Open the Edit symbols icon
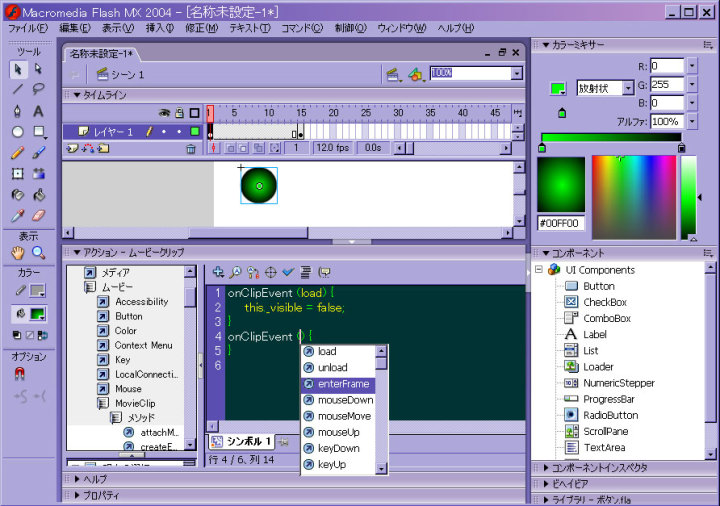This screenshot has width=720, height=506. pos(416,74)
